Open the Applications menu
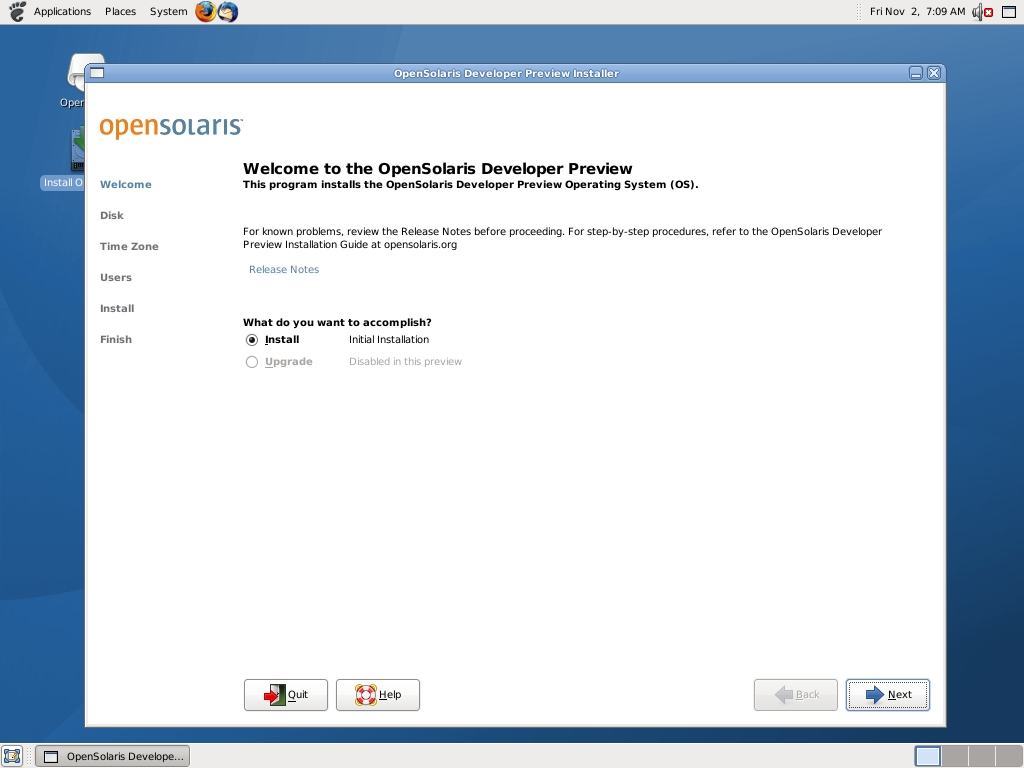Image resolution: width=1024 pixels, height=768 pixels. (62, 12)
